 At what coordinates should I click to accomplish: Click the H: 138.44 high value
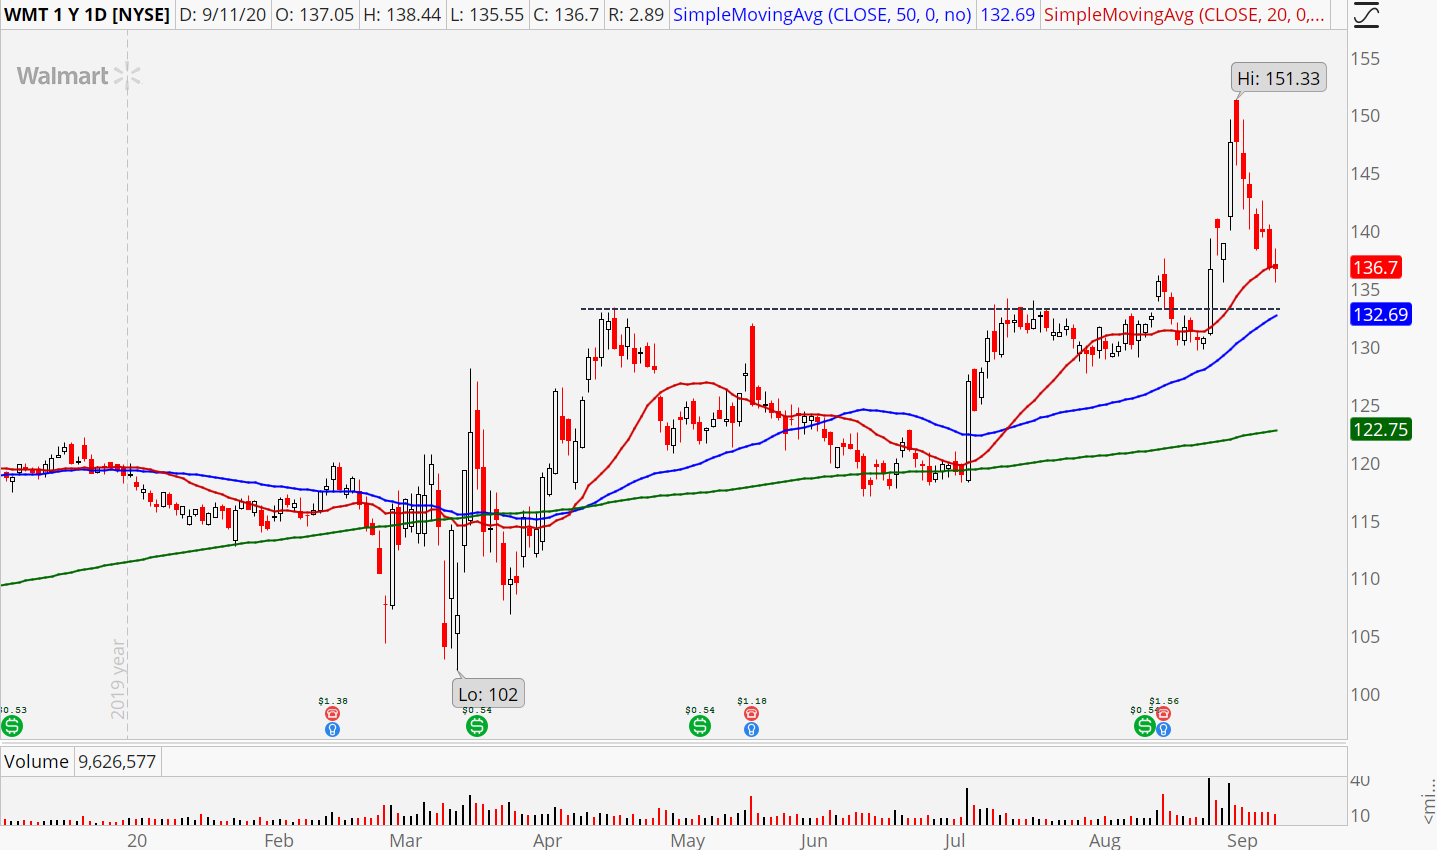point(401,15)
